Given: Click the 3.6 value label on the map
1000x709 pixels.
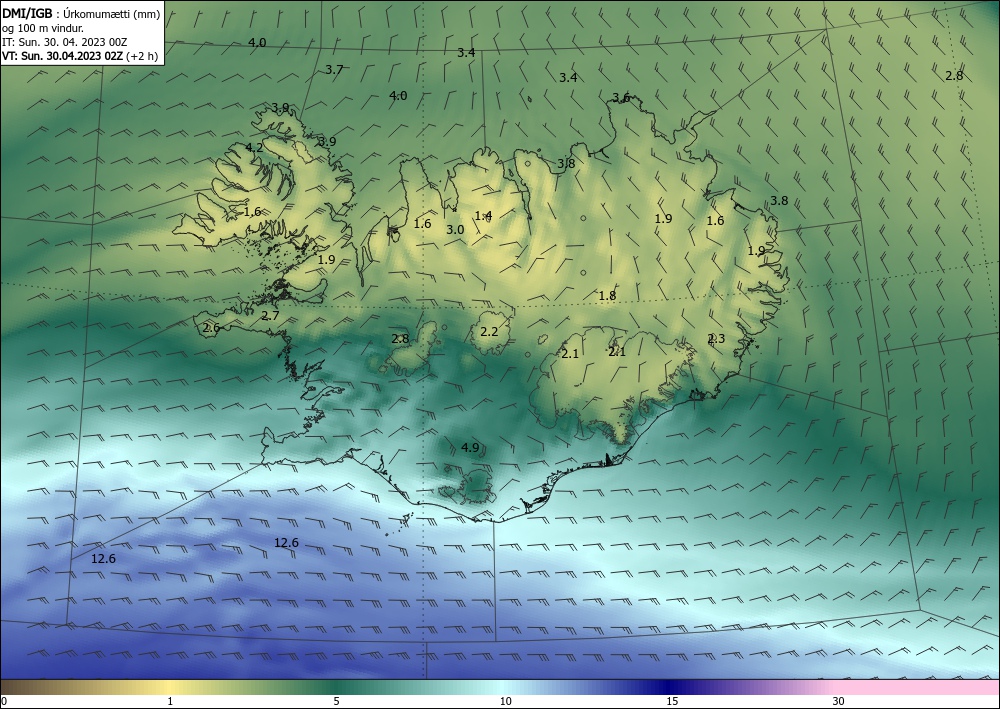Looking at the screenshot, I should click(621, 98).
